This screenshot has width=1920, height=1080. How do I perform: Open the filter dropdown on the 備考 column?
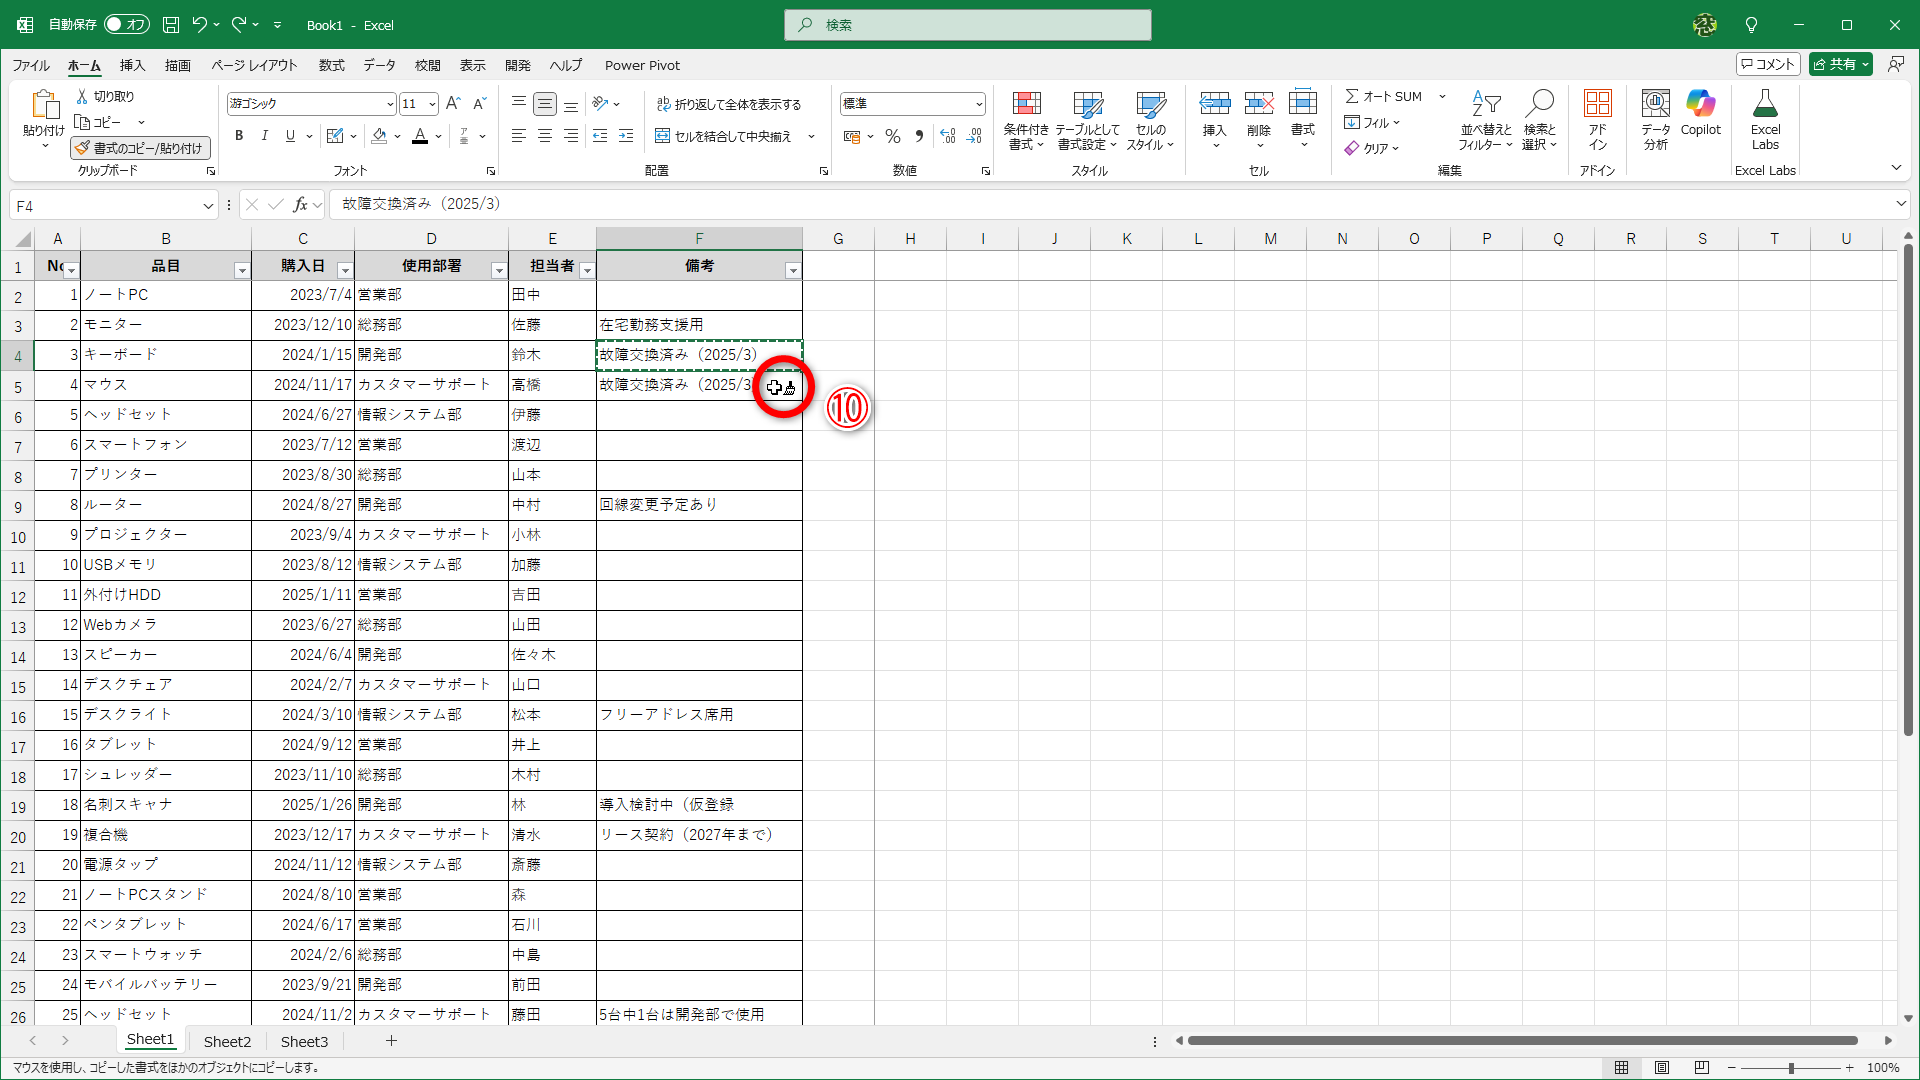(x=794, y=269)
